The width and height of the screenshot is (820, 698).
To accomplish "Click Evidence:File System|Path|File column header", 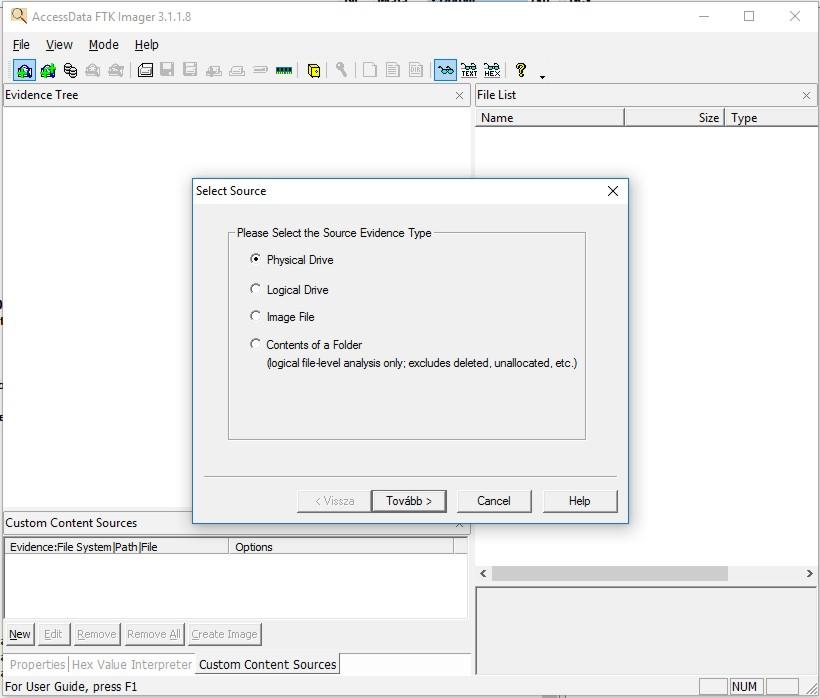I will click(117, 547).
